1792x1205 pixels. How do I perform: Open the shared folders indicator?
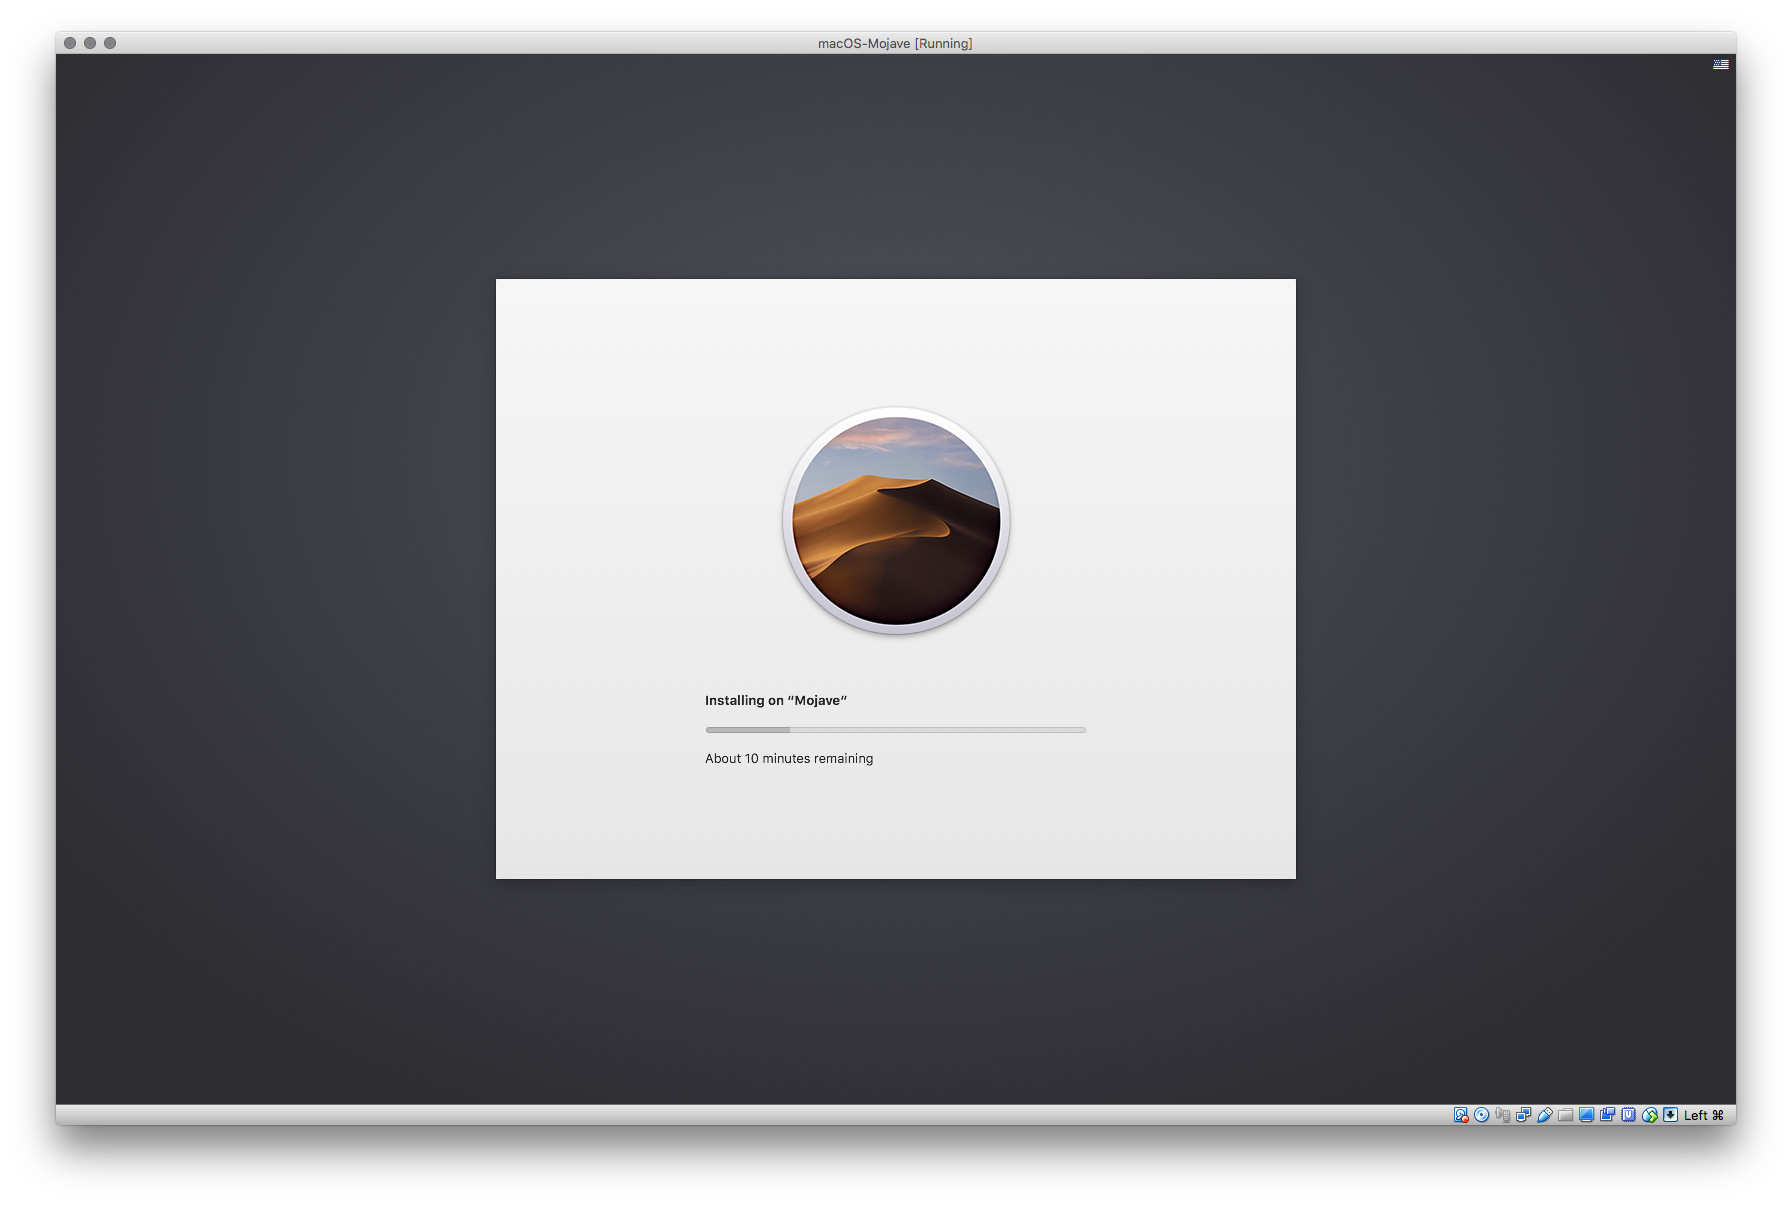tap(1566, 1115)
